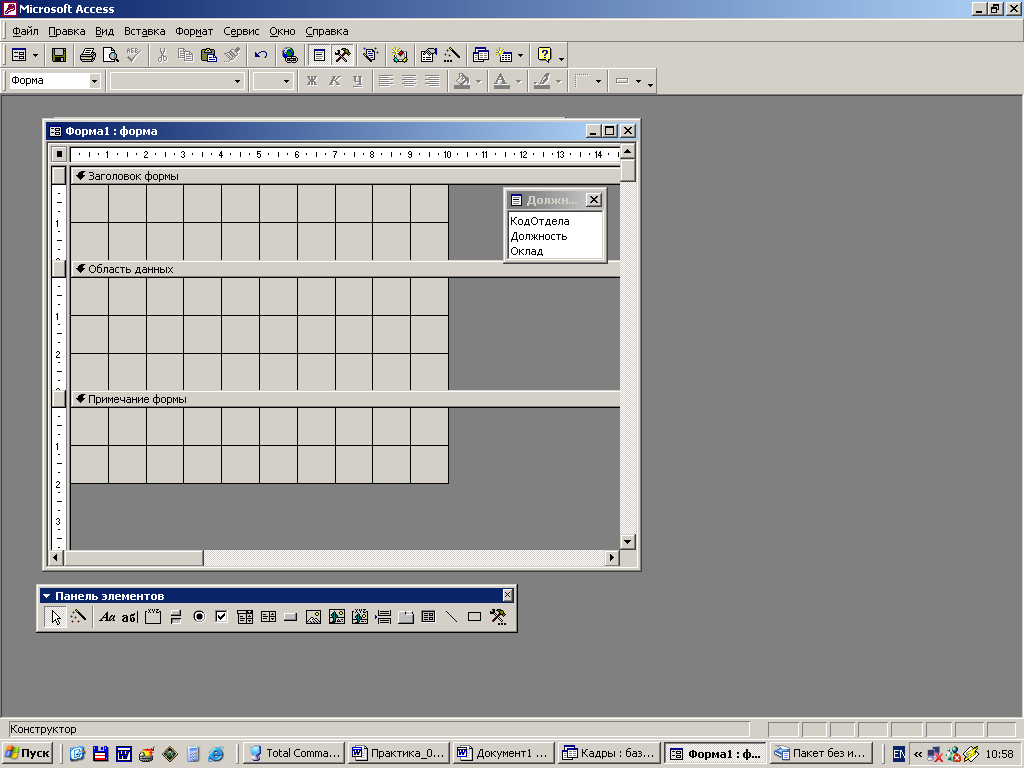Open the Вид menu
This screenshot has width=1024, height=768.
click(104, 31)
